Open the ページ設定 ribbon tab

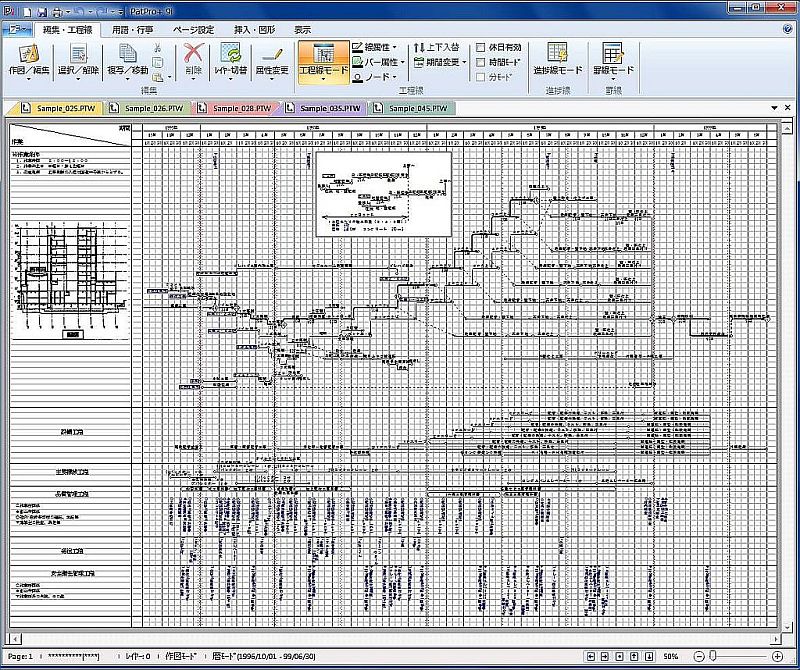pos(193,30)
